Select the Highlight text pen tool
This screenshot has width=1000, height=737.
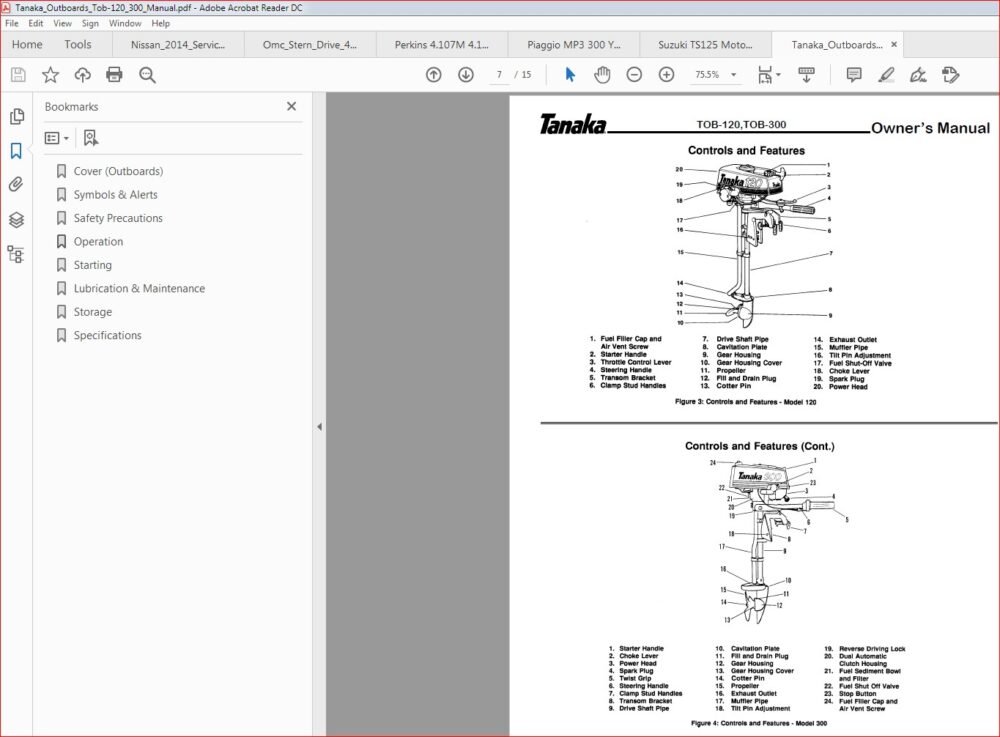(x=886, y=75)
